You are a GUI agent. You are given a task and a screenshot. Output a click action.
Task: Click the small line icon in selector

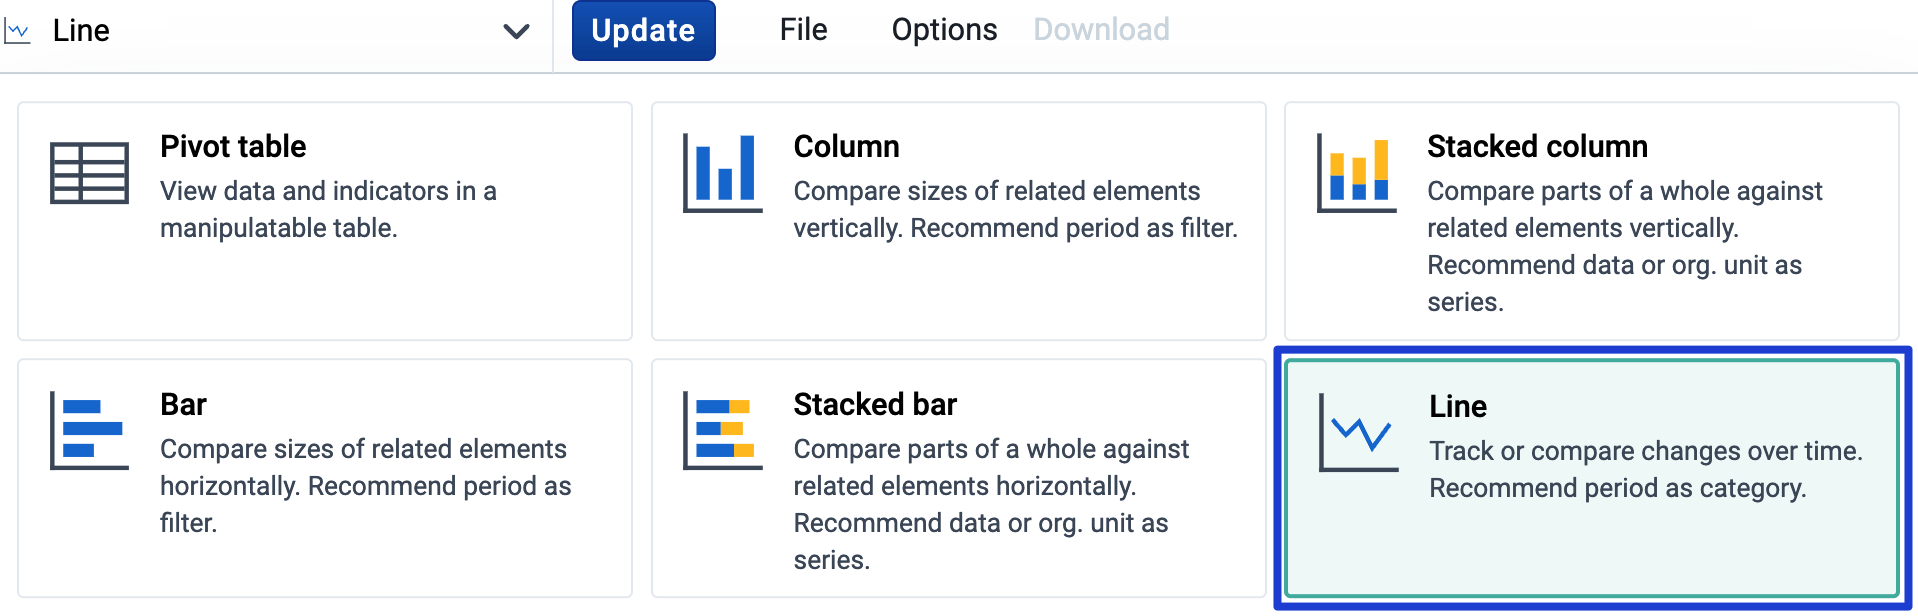click(17, 31)
